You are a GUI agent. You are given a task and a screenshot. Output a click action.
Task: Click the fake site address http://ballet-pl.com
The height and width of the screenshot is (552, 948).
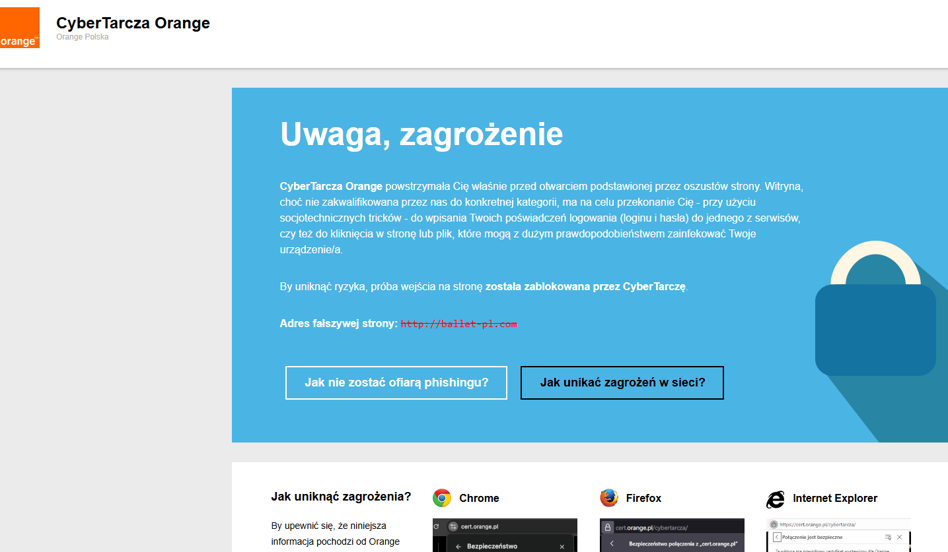tap(459, 324)
